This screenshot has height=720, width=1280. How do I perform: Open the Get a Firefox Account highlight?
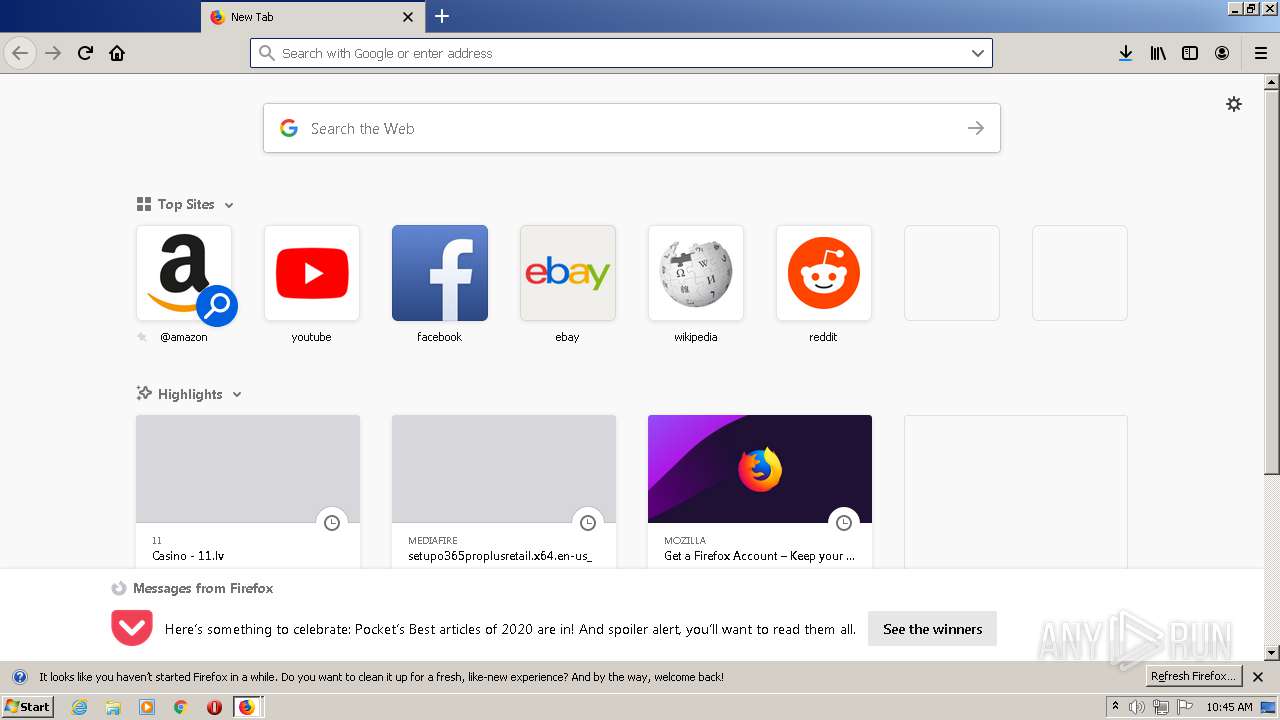[760, 491]
